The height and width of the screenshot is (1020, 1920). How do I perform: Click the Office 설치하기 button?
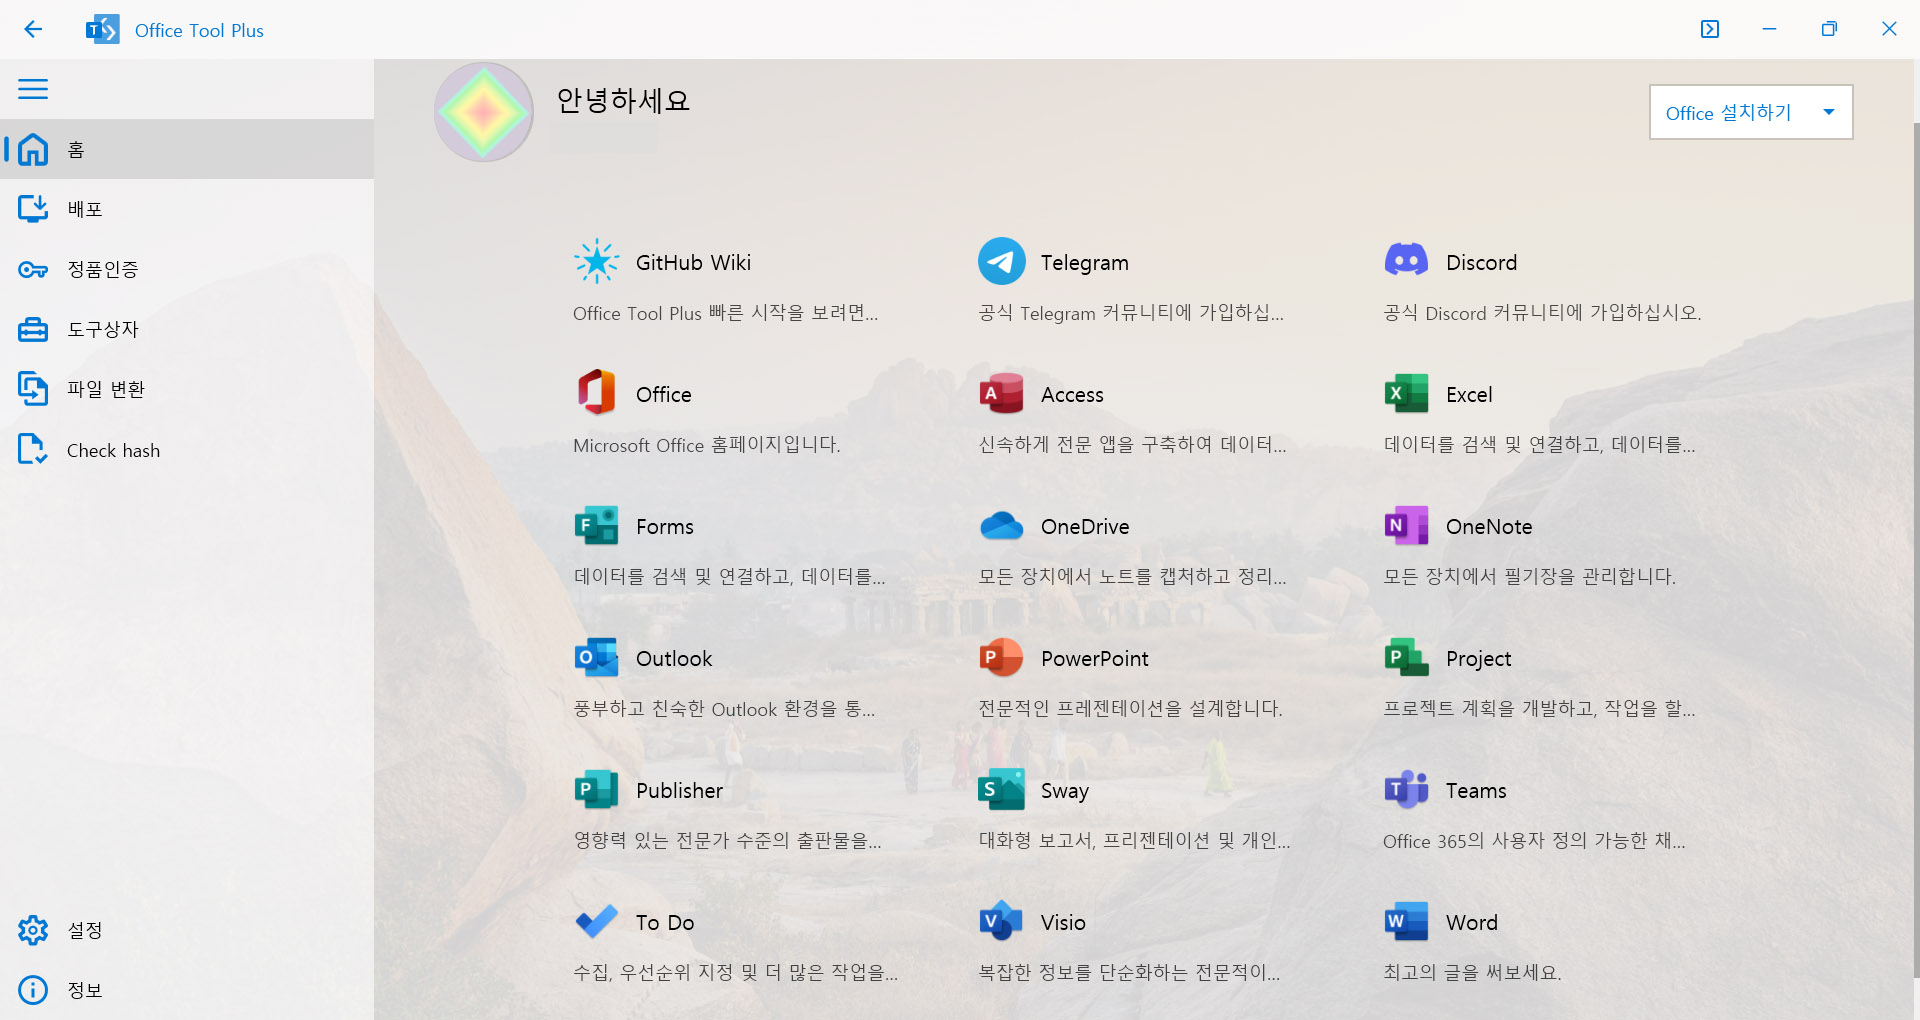[1729, 112]
